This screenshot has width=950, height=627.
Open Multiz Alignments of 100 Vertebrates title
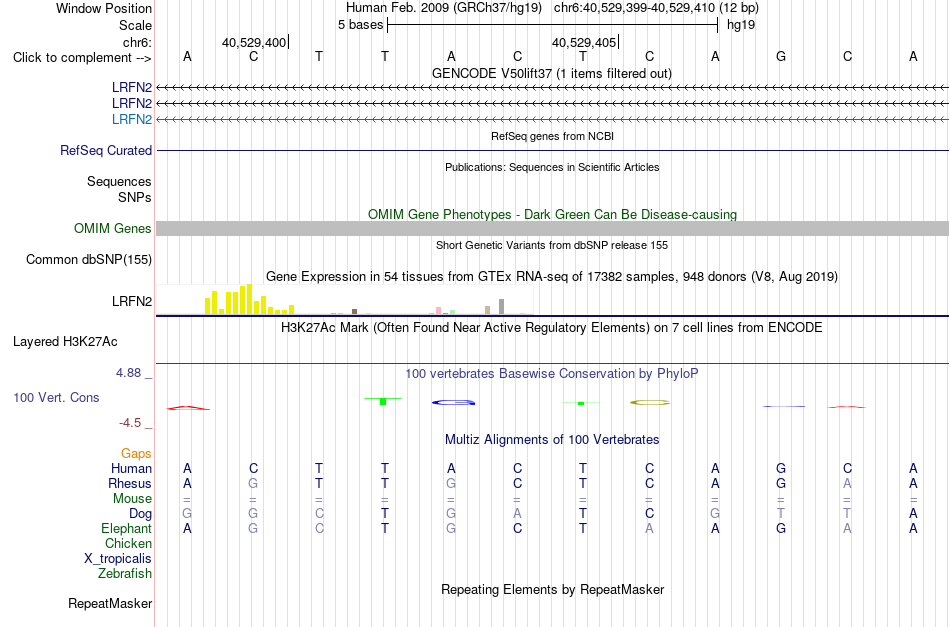(552, 440)
